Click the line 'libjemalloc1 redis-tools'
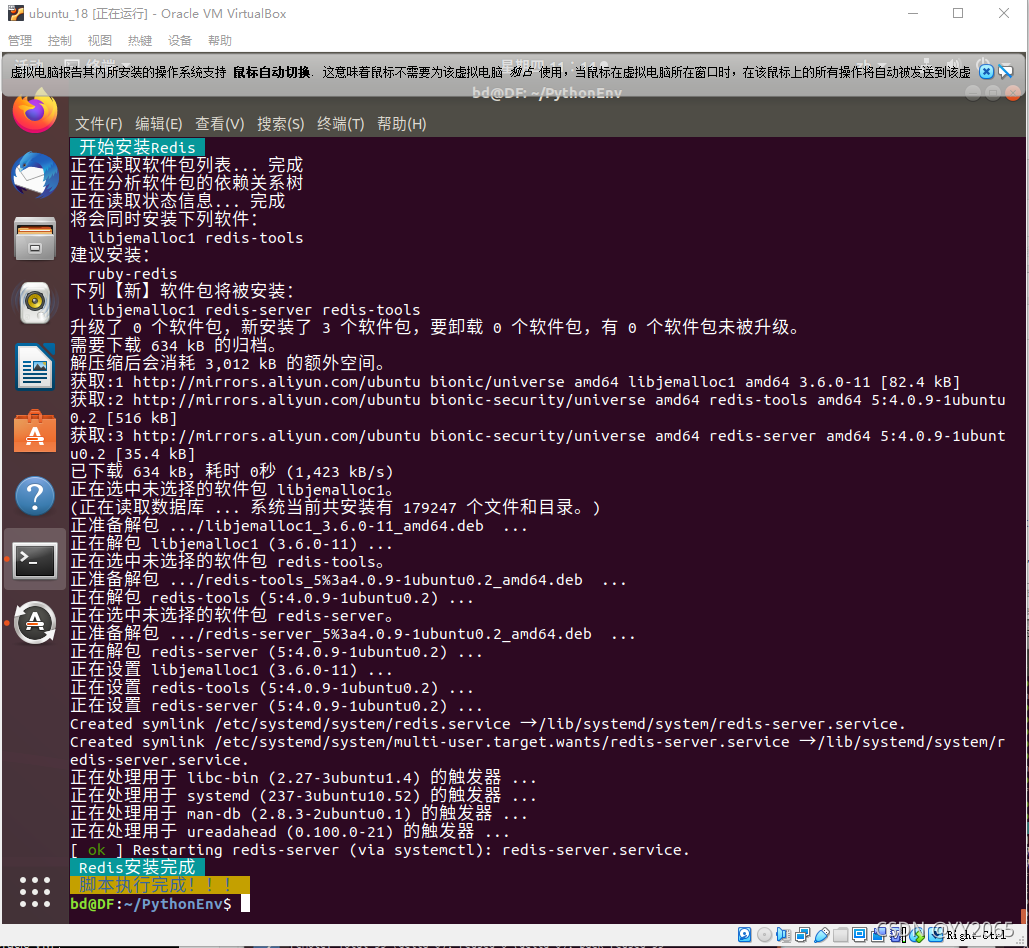 pos(196,237)
